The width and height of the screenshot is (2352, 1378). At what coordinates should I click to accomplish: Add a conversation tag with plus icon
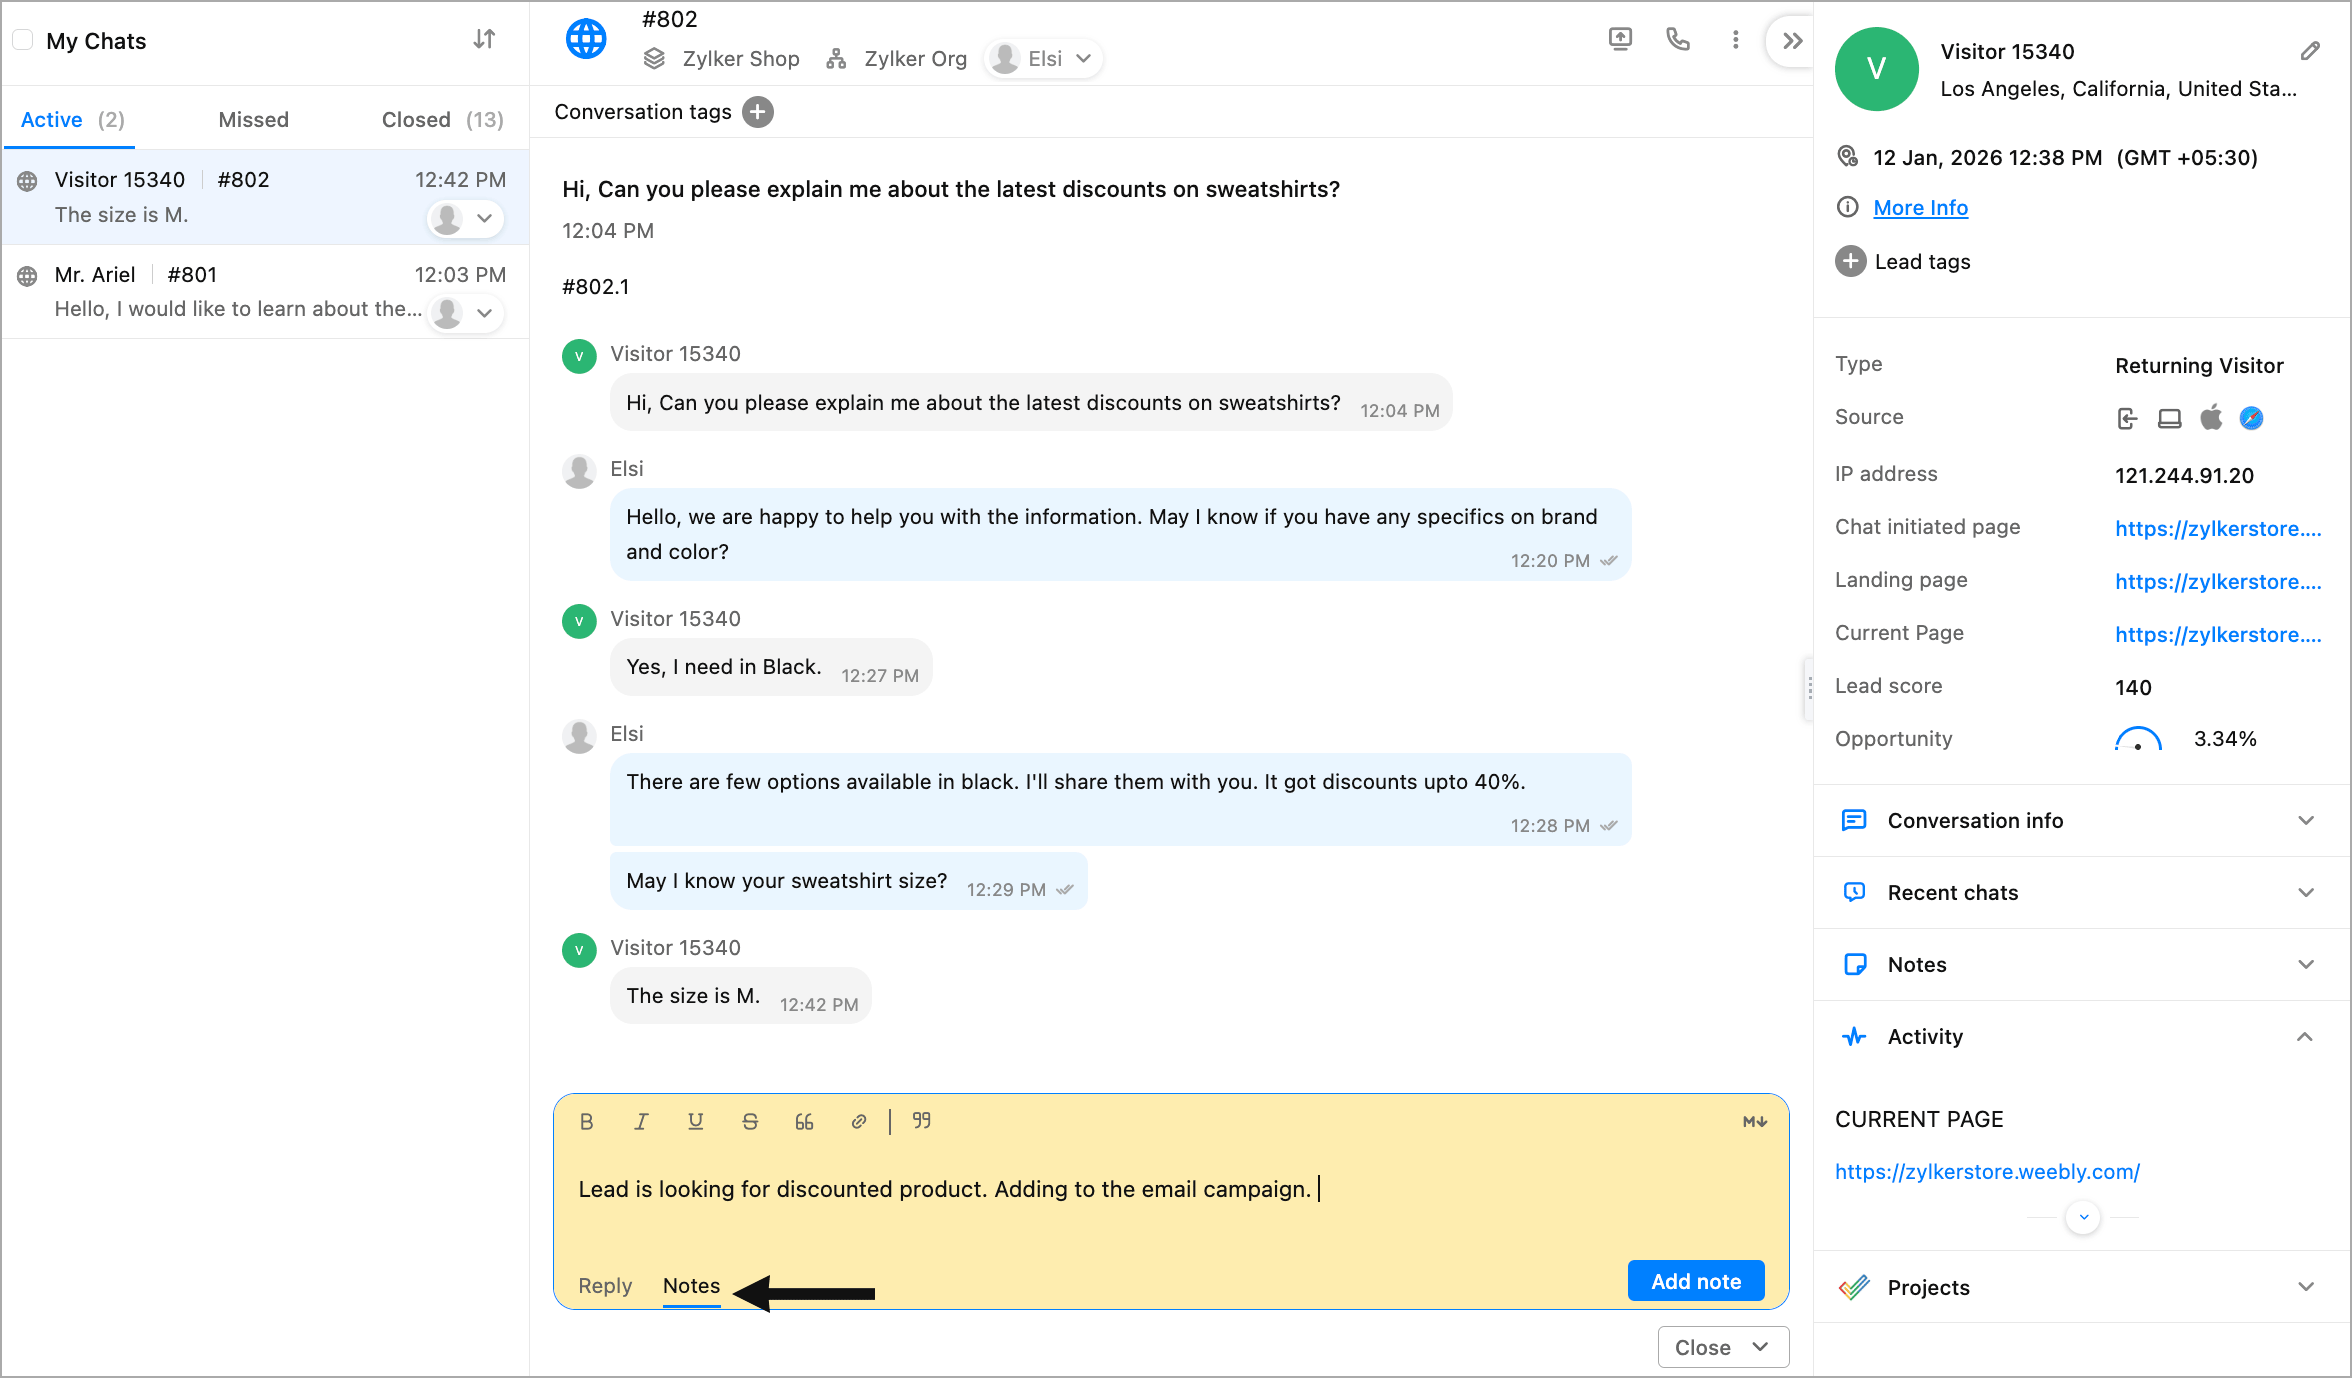tap(758, 112)
